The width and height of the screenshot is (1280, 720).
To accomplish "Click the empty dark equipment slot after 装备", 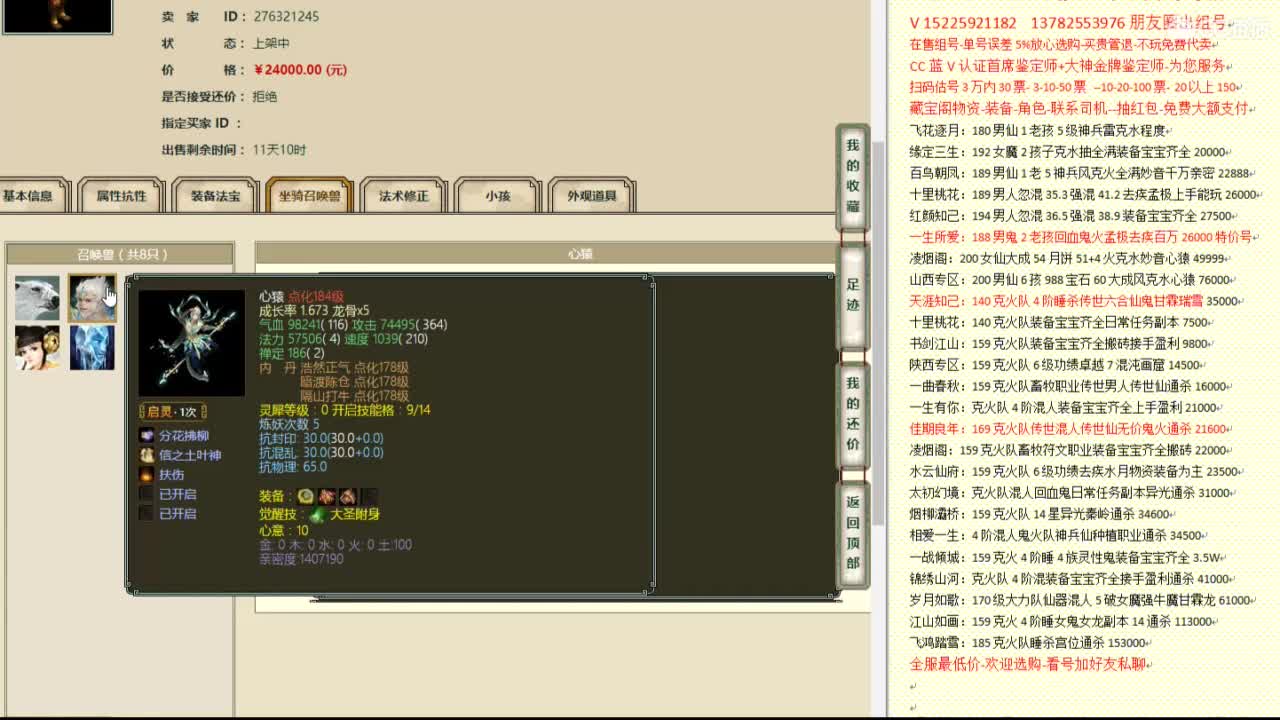I will point(370,496).
